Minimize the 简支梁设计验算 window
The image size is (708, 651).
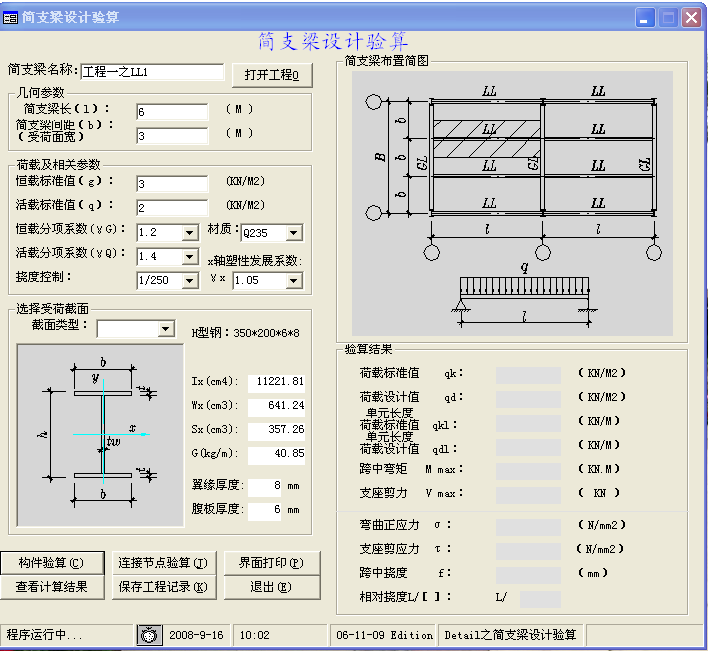645,18
